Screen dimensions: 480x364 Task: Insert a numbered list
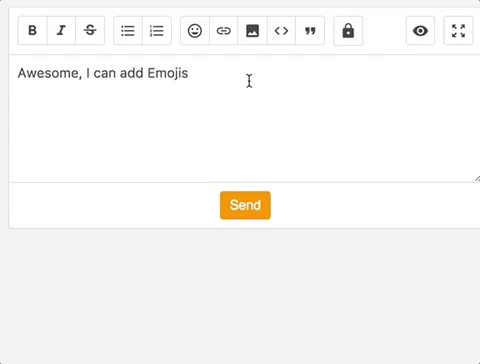coord(157,31)
